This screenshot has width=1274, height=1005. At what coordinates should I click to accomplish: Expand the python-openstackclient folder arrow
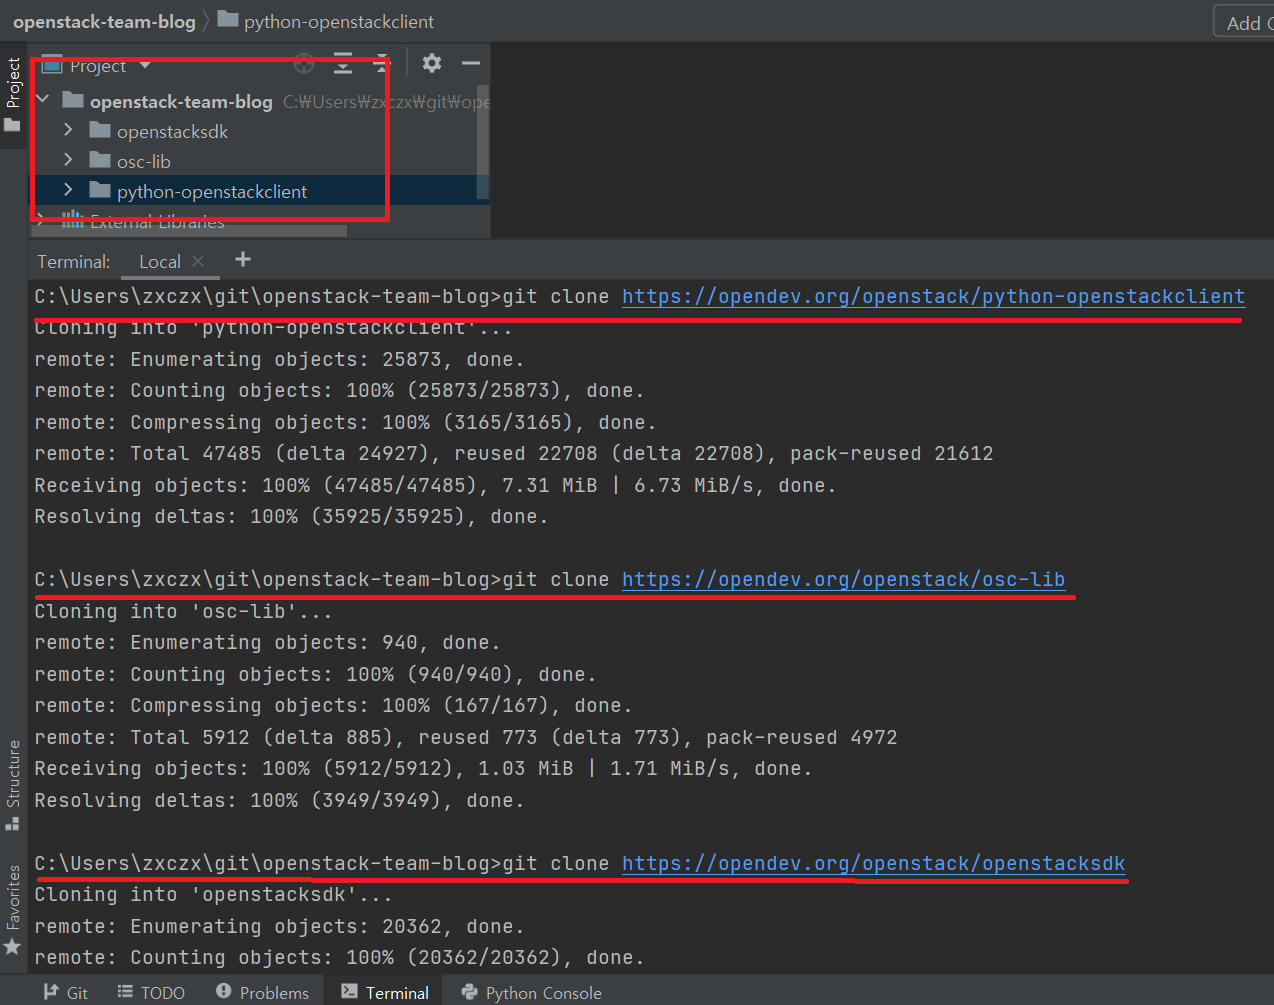tap(68, 190)
